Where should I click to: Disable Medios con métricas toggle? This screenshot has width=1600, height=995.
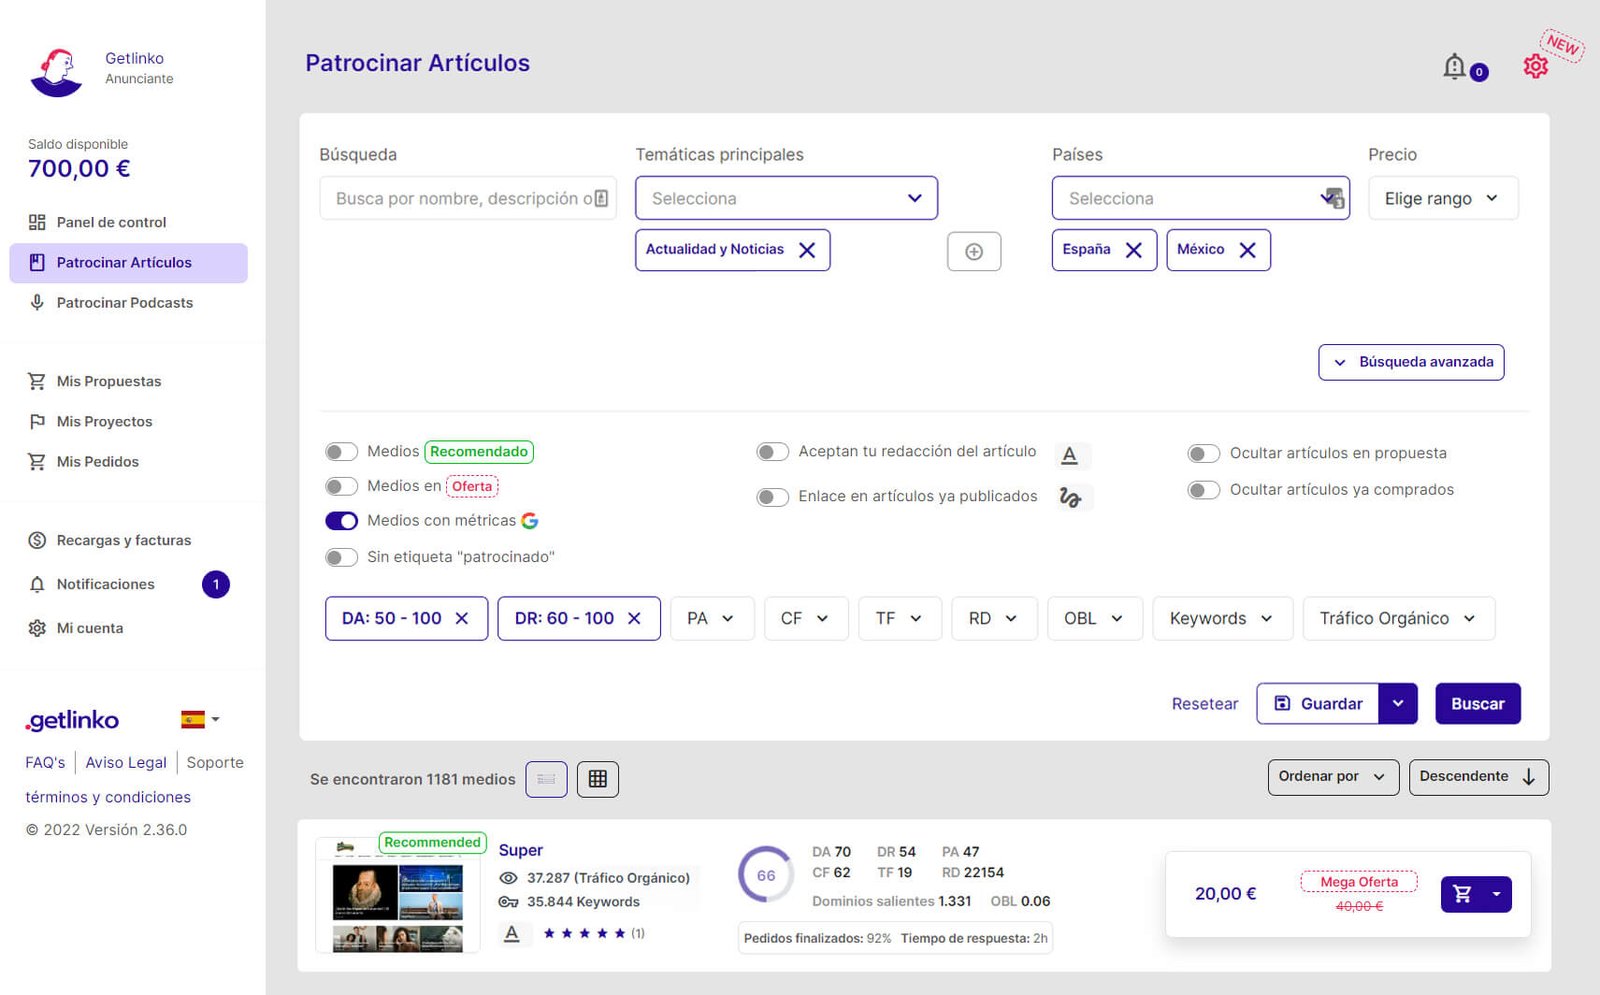click(341, 521)
